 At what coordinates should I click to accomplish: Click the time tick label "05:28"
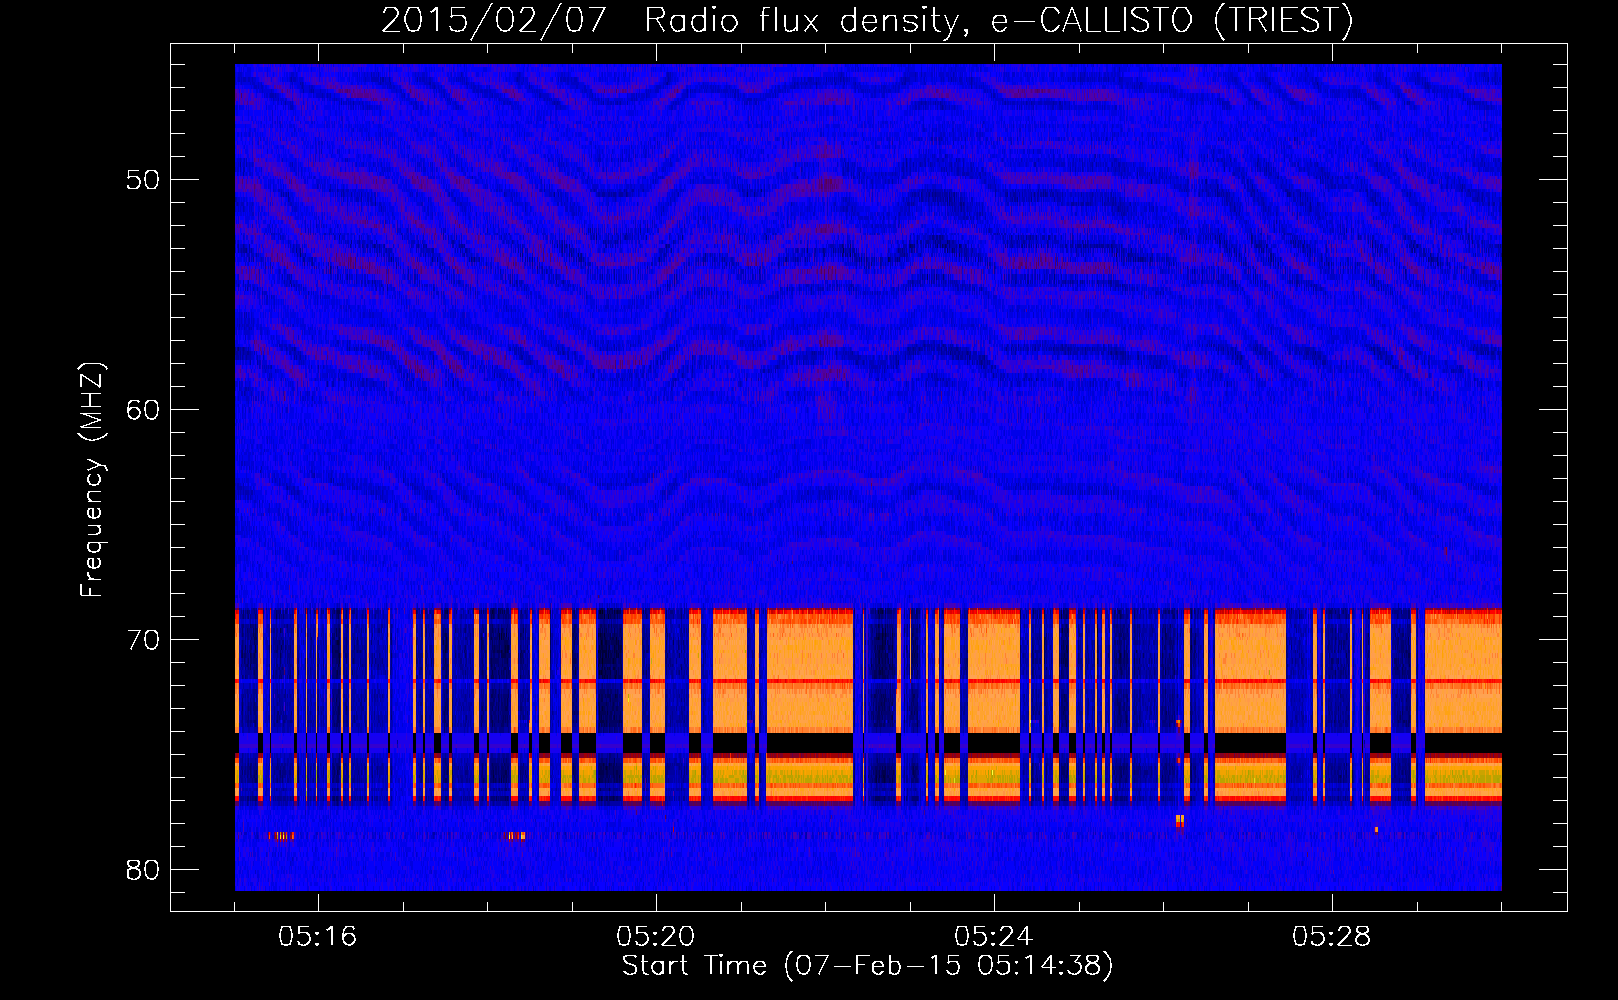pyautogui.click(x=1332, y=937)
